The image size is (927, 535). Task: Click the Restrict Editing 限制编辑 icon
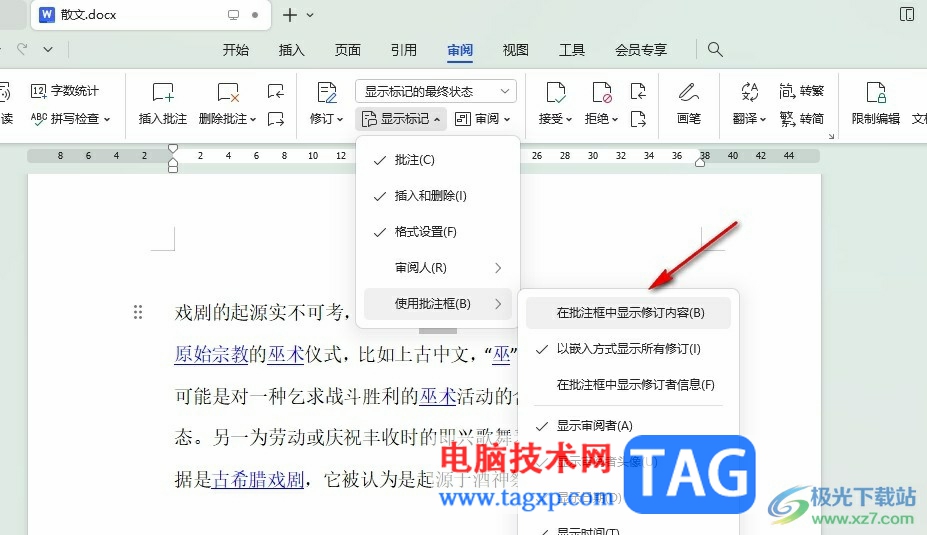876,93
